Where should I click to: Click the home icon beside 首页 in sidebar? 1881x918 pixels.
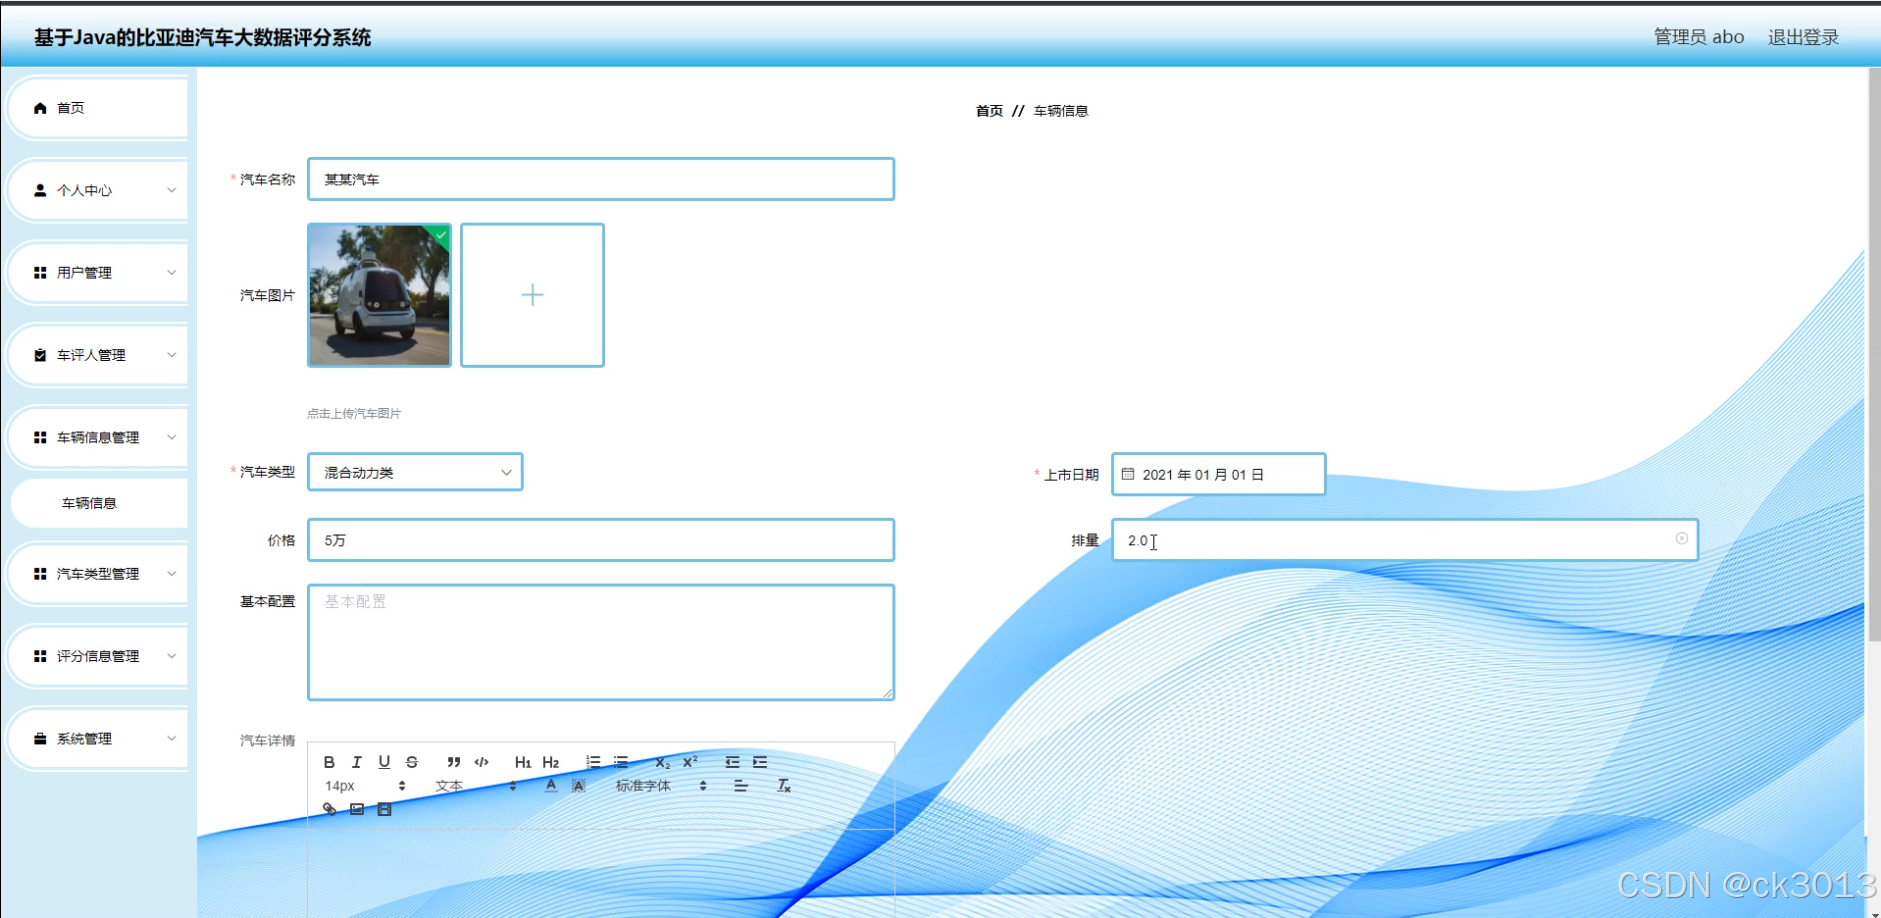40,108
